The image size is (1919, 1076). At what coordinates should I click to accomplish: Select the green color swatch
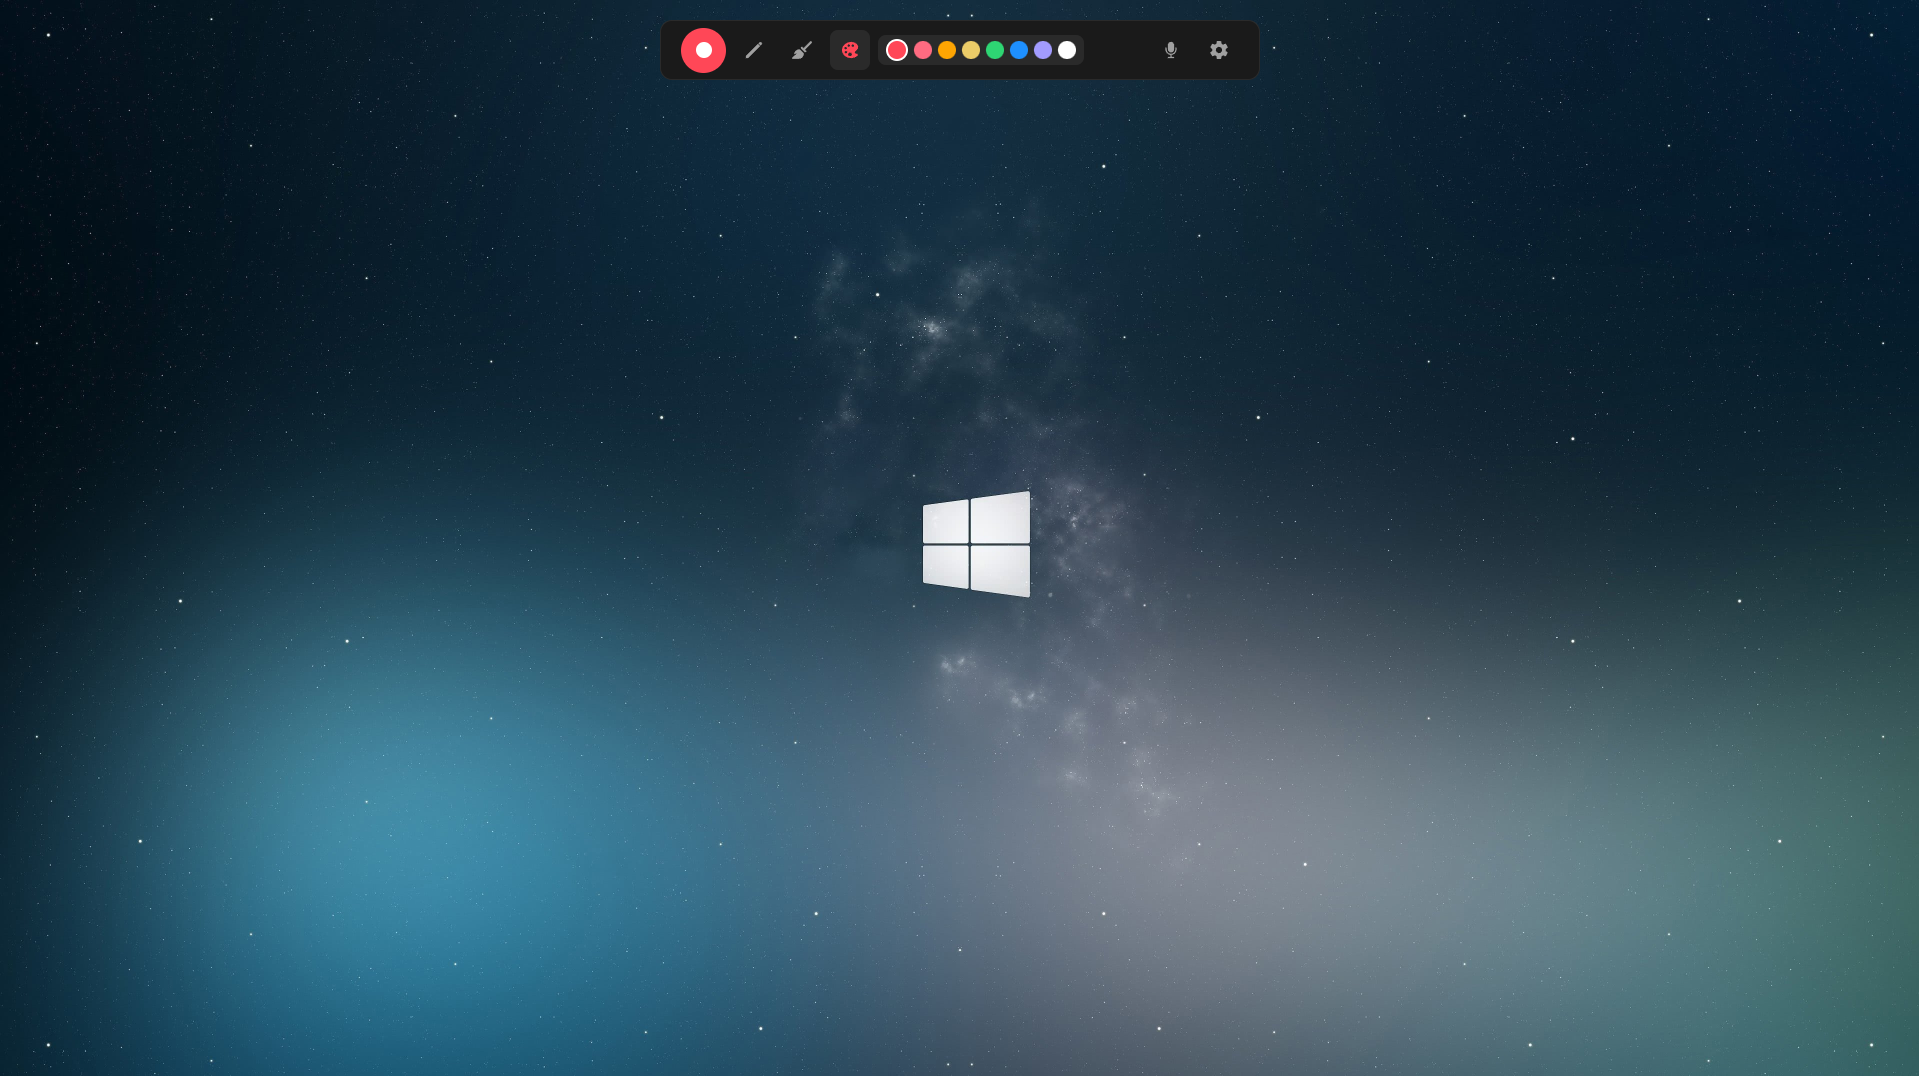(x=995, y=50)
